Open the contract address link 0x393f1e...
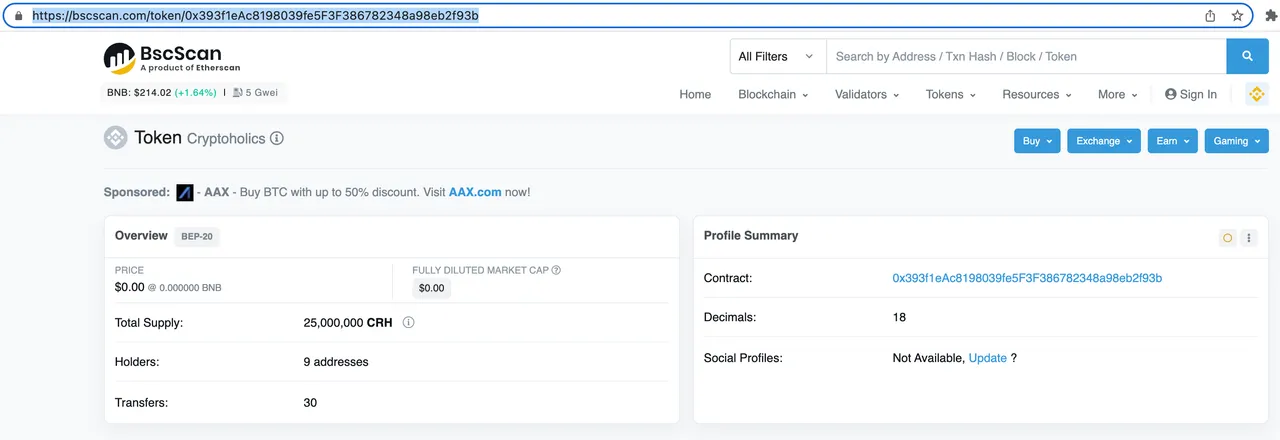 coord(1027,278)
